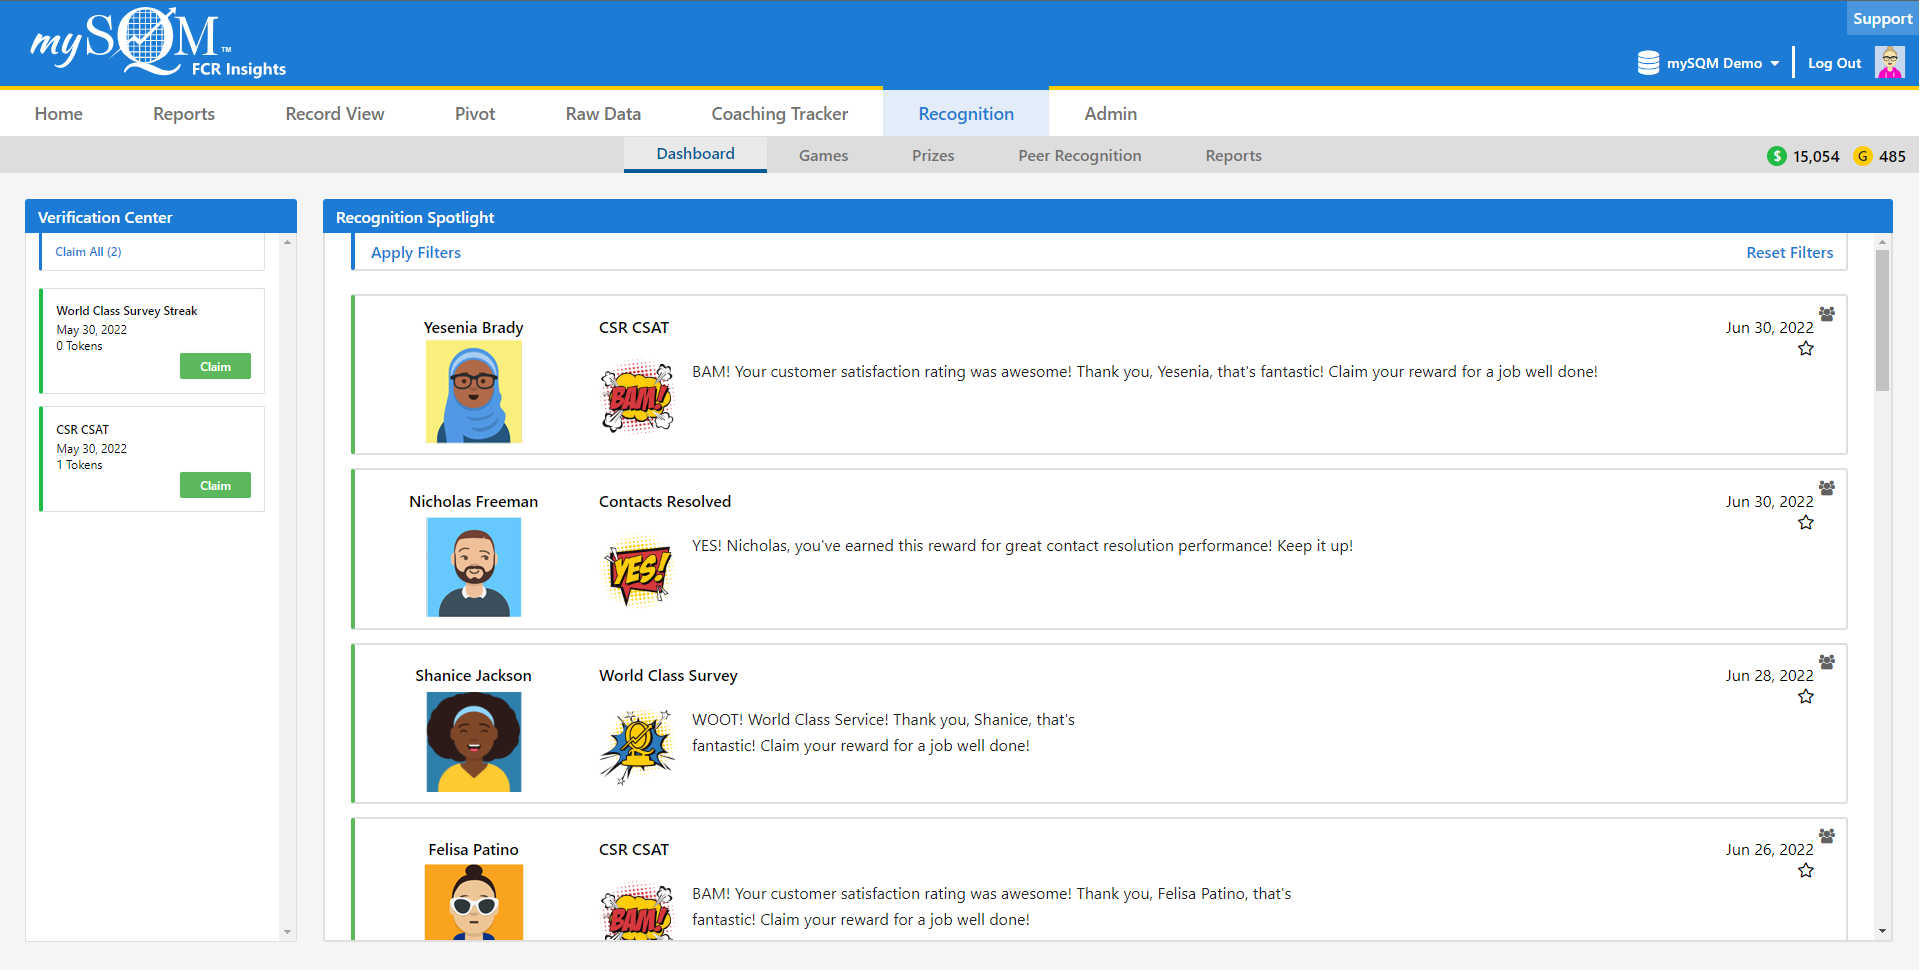1921x970 pixels.
Task: Click the gold G coin icon in status bar
Action: pos(1862,156)
